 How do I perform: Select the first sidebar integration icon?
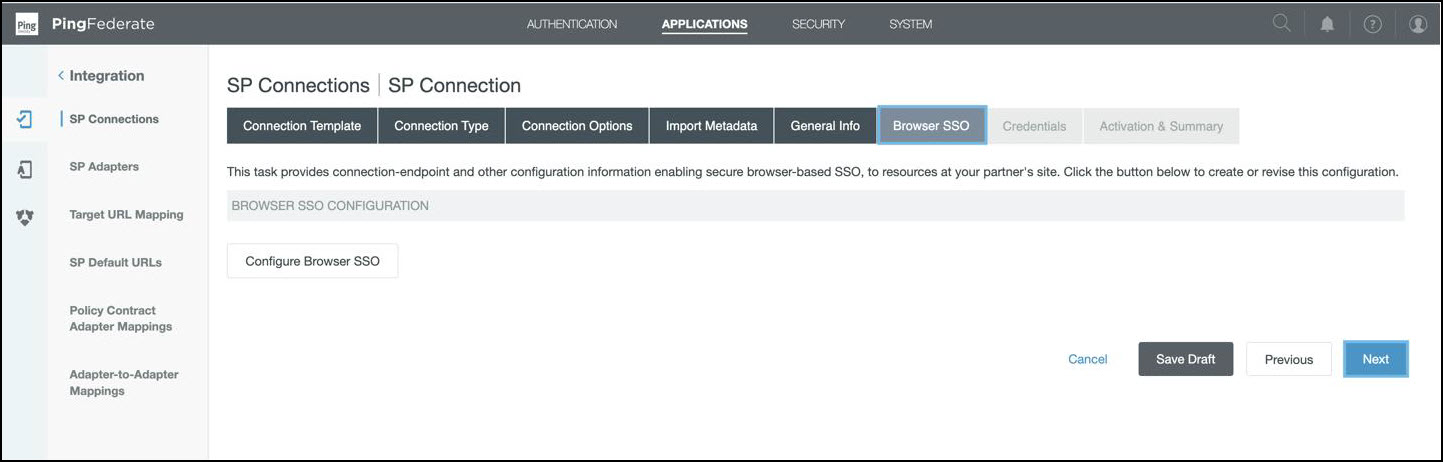pyautogui.click(x=25, y=119)
